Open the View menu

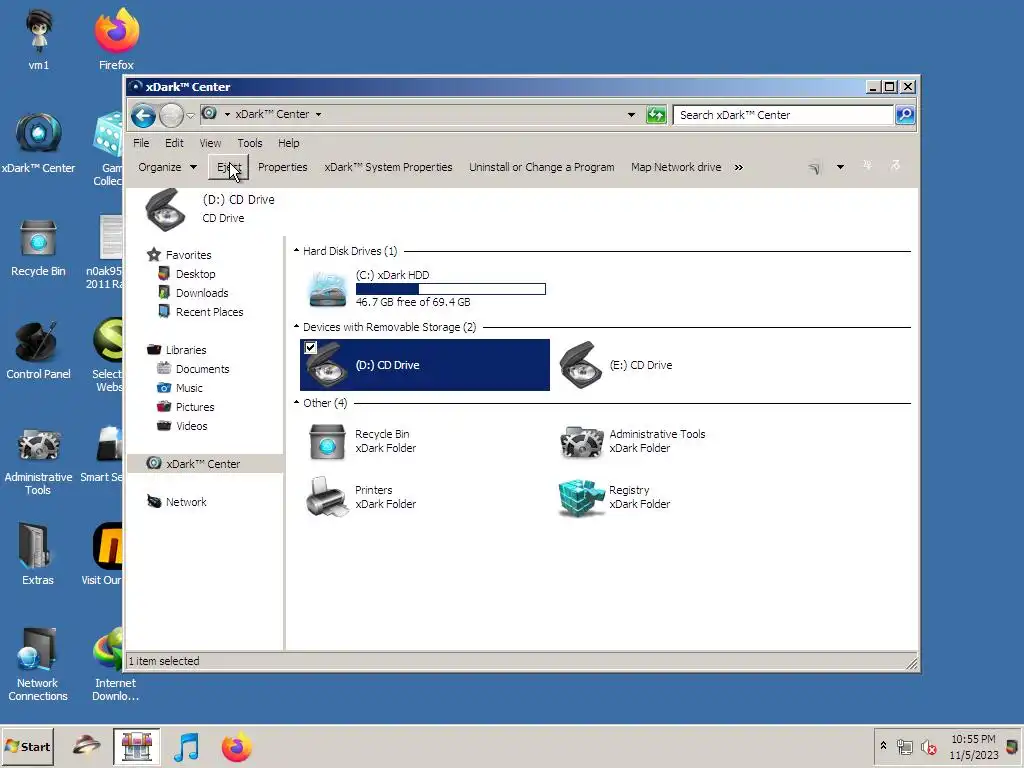(210, 143)
